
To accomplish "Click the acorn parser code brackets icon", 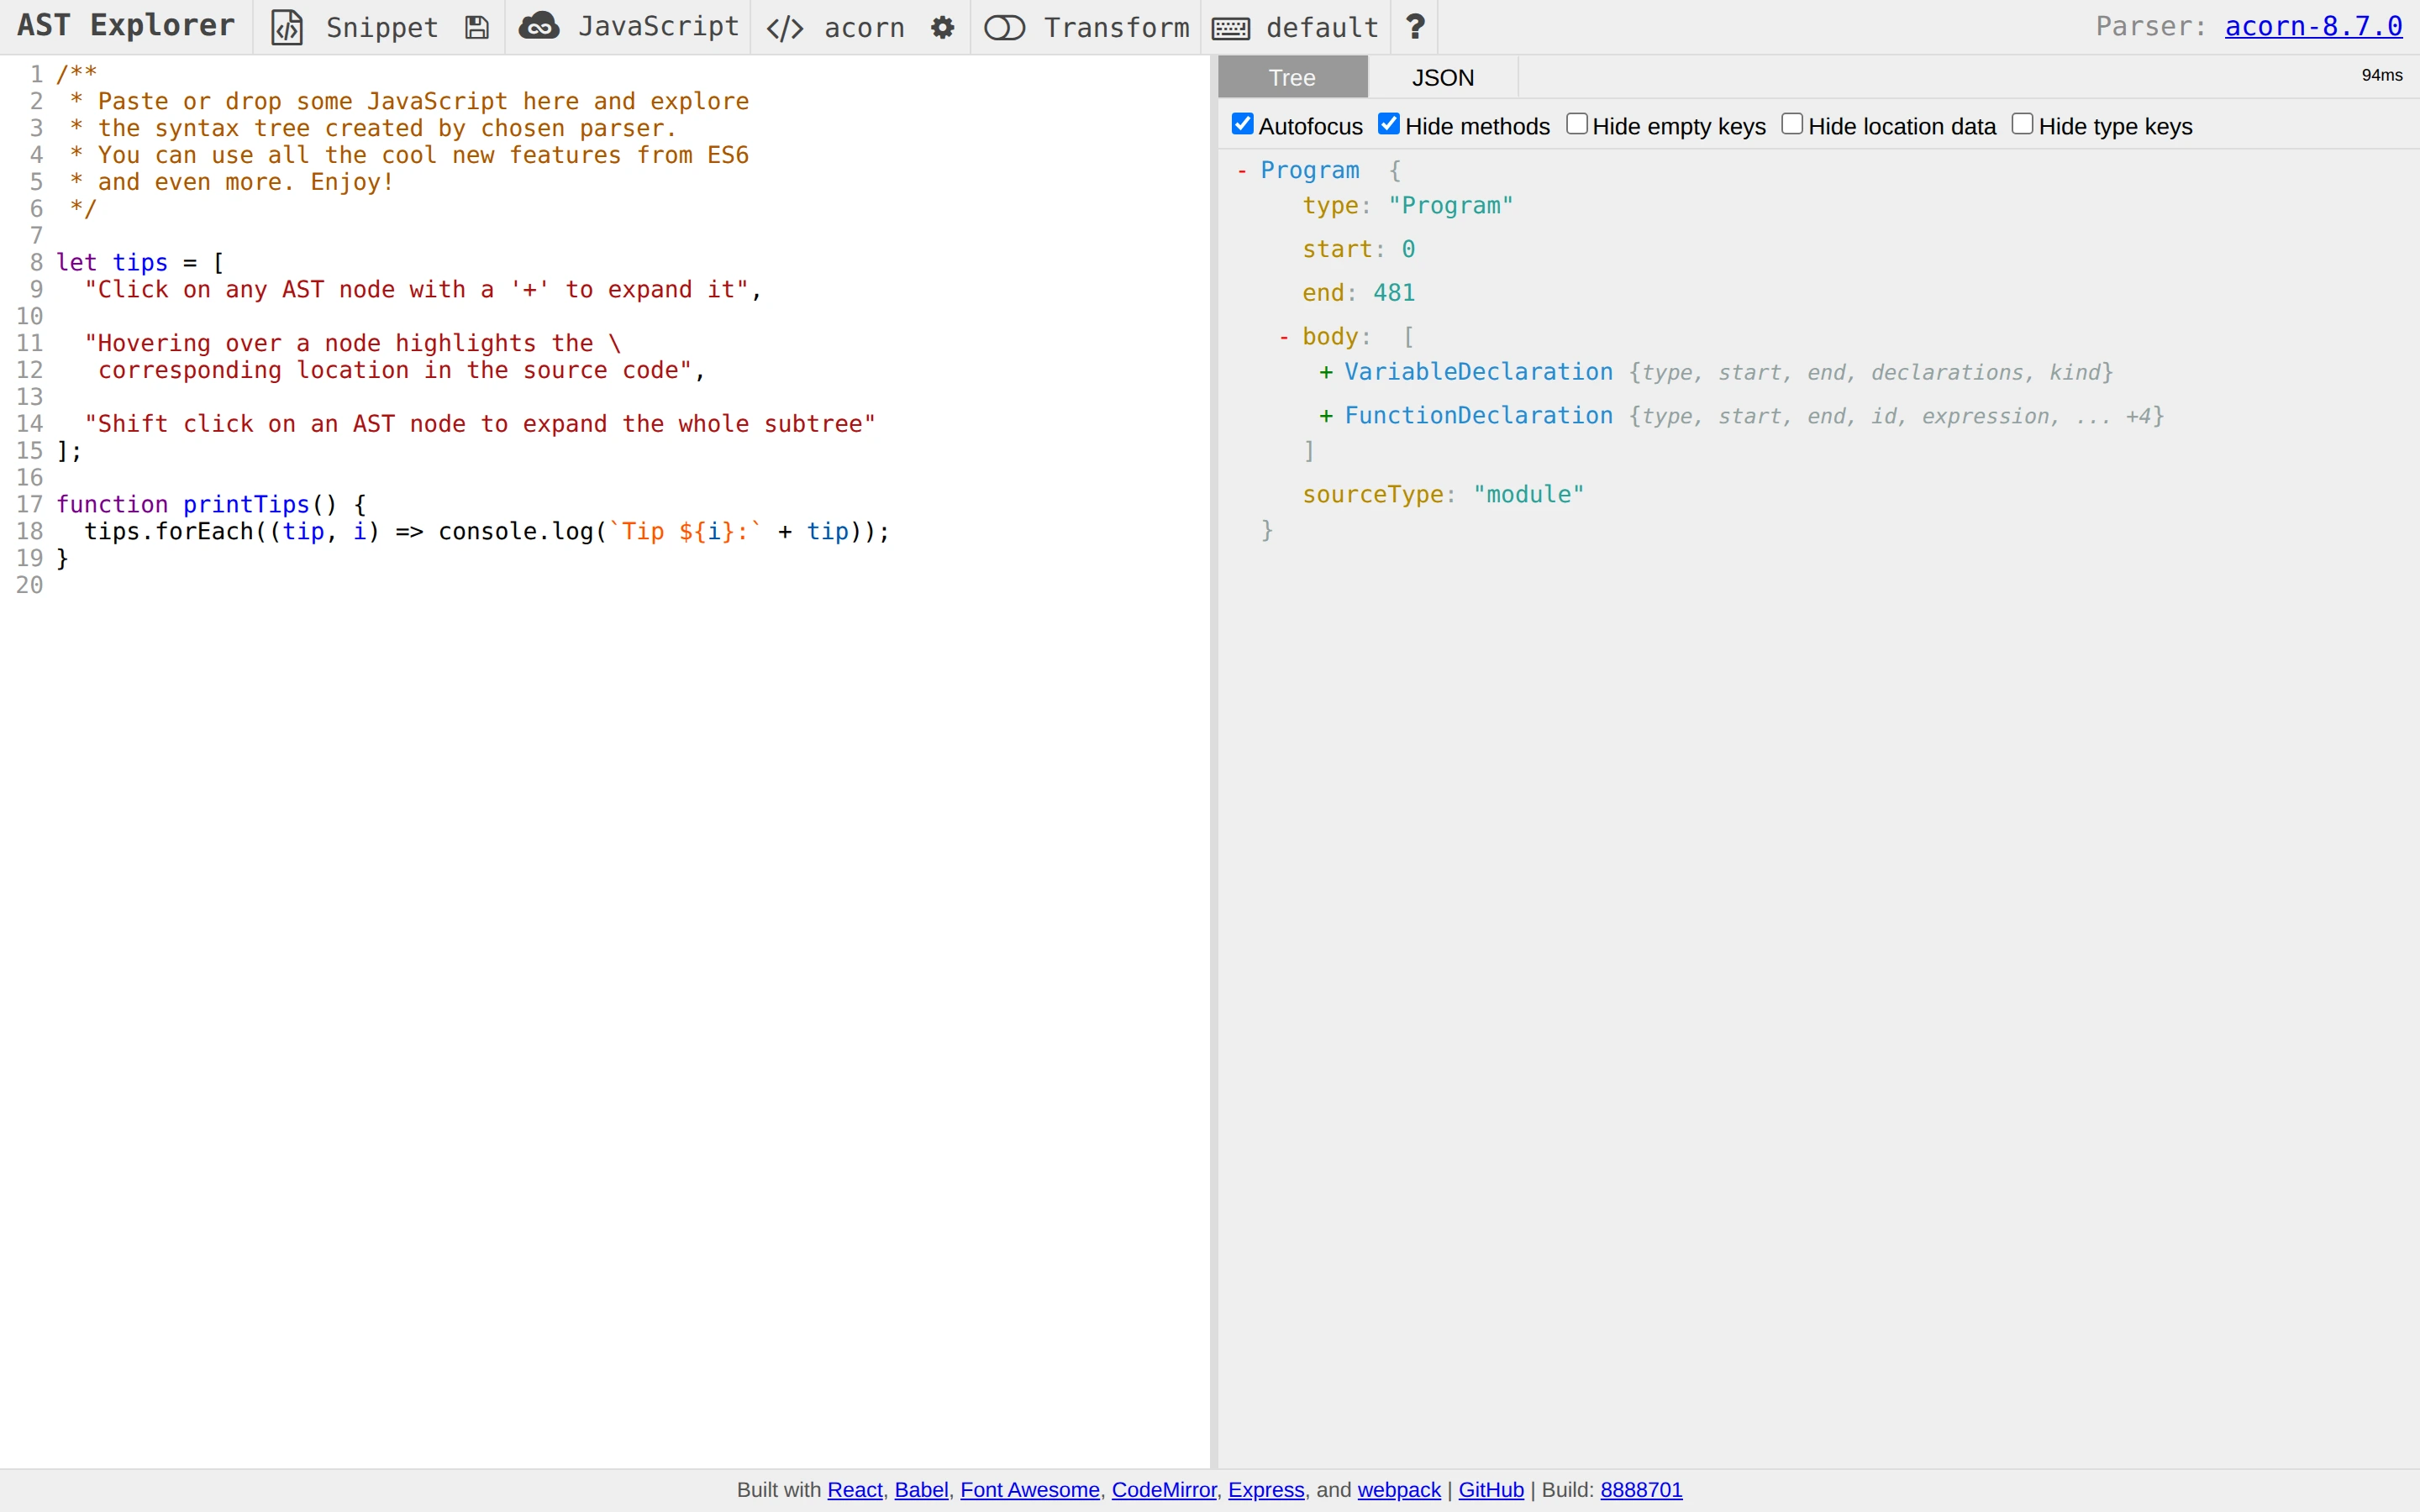I will tap(785, 28).
